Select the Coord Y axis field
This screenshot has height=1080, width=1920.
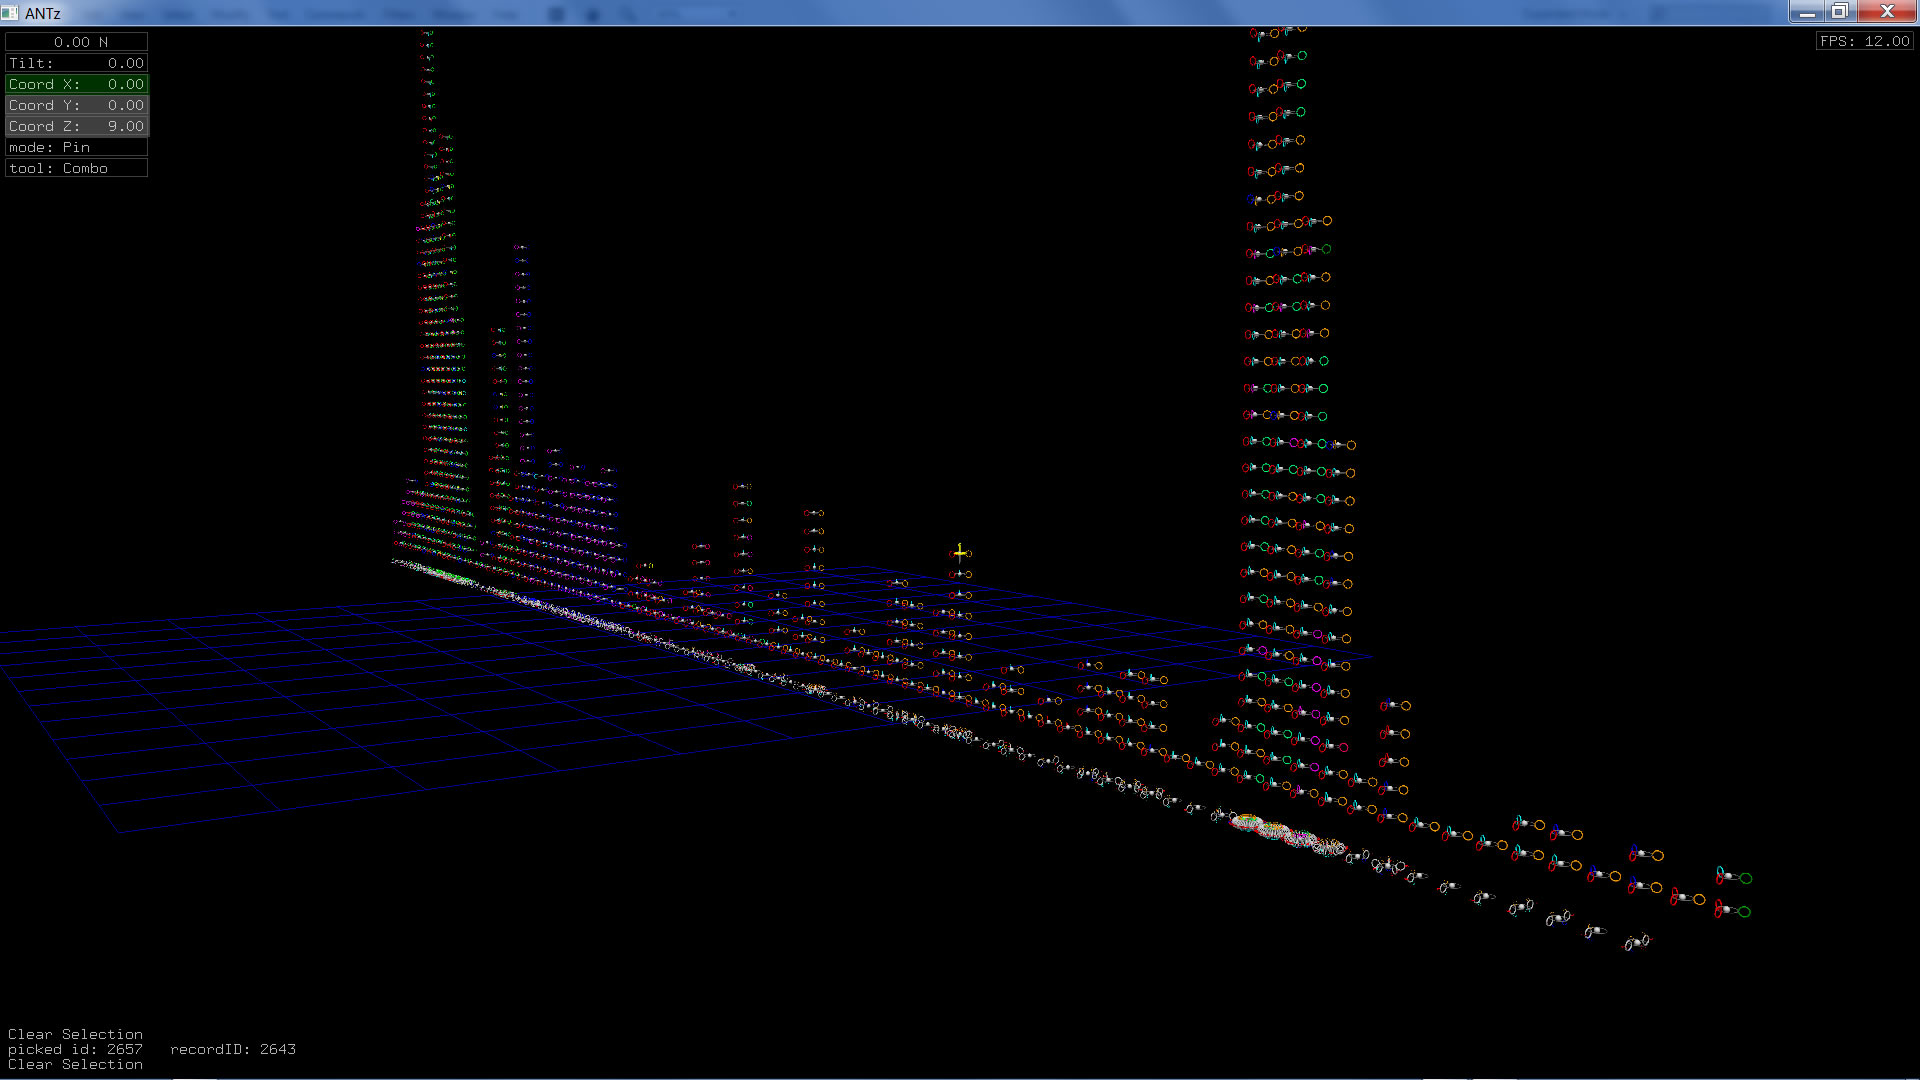[x=77, y=105]
